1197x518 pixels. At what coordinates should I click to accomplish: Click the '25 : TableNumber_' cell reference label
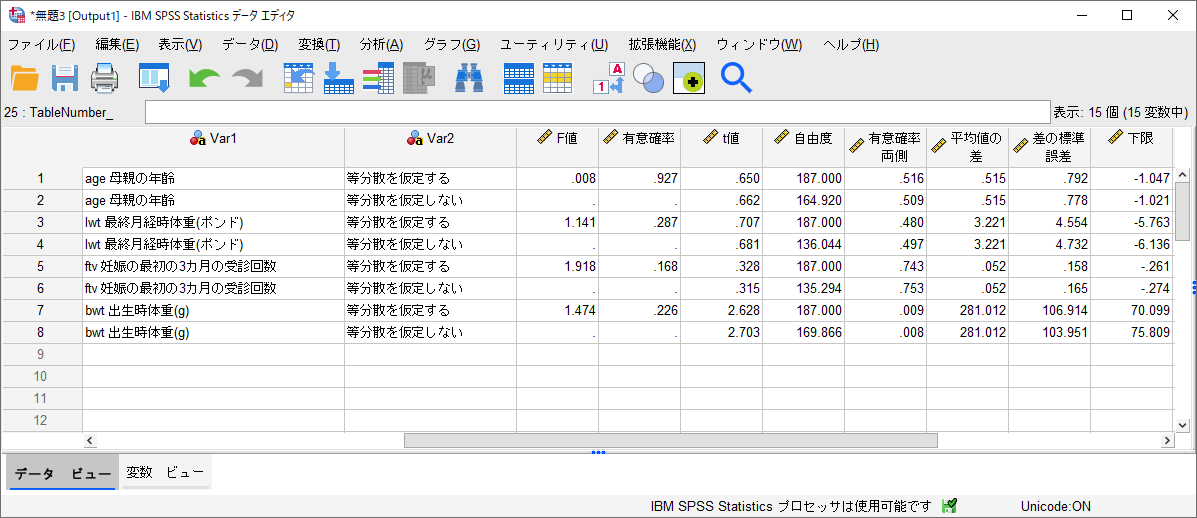(59, 112)
